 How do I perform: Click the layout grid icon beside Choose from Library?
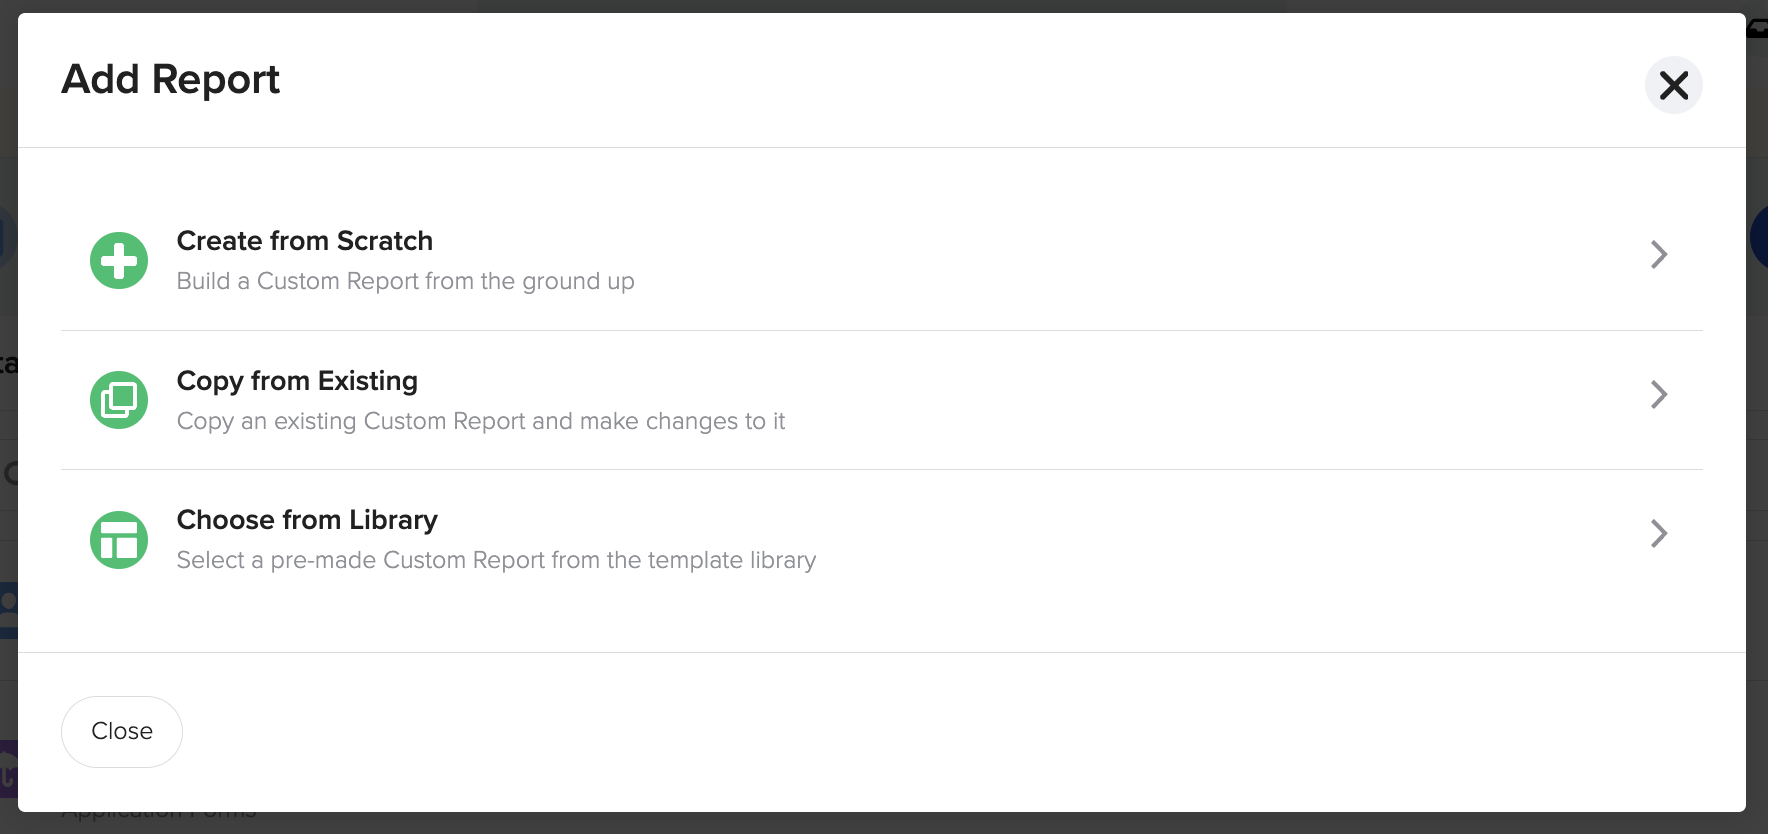(118, 539)
